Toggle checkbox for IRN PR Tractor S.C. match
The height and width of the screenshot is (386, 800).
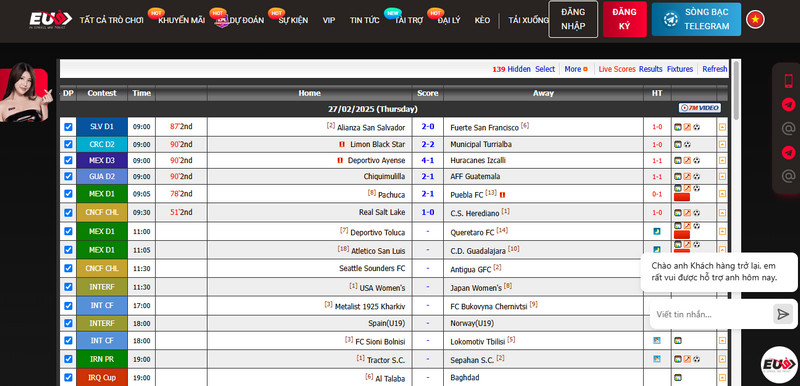68,359
